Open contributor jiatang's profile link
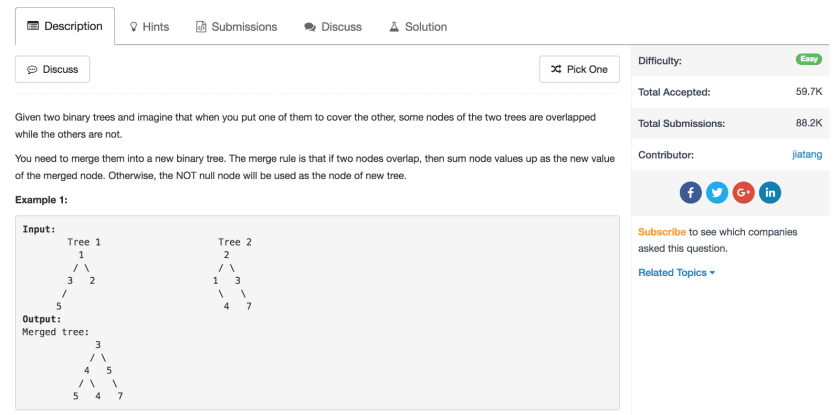The width and height of the screenshot is (840, 415). click(x=806, y=155)
